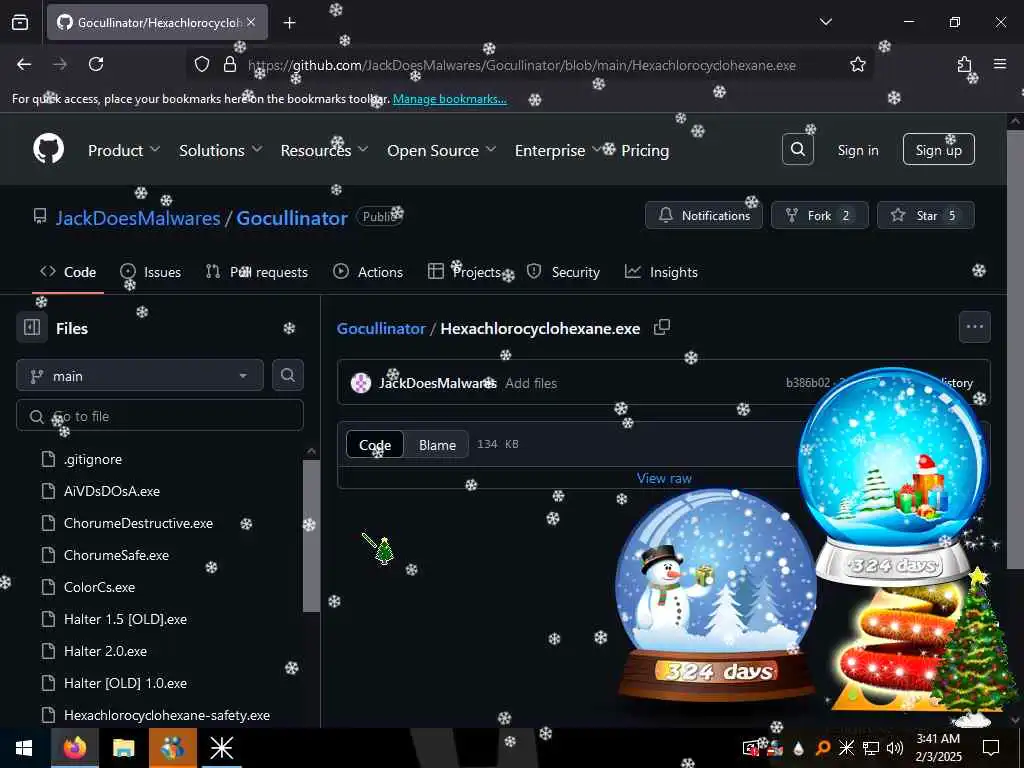Open a new browser tab
Image resolution: width=1024 pixels, height=768 pixels.
tap(289, 23)
